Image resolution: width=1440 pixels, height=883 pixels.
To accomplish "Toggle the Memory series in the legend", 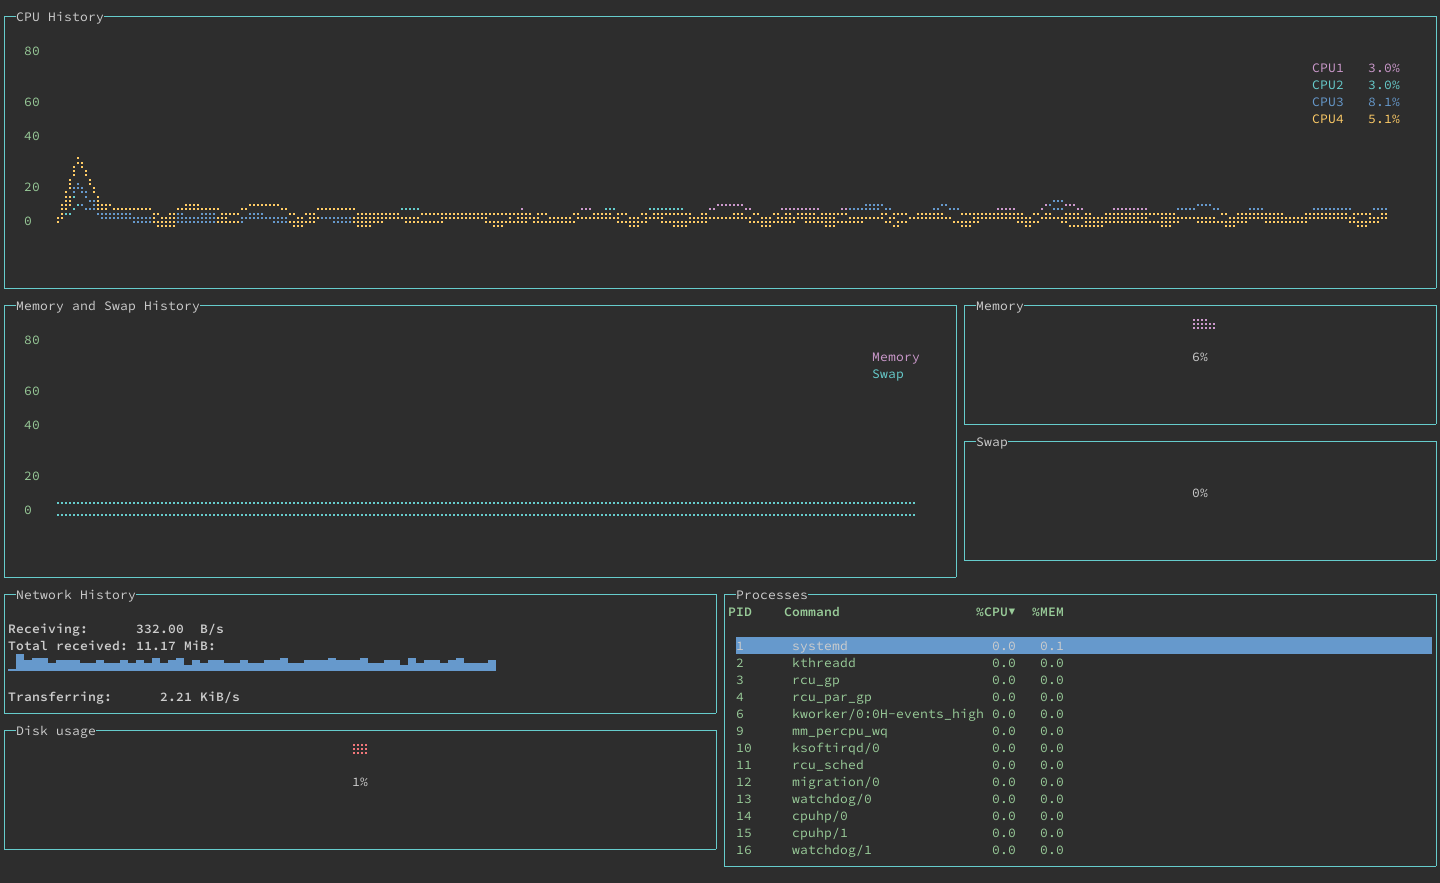I will click(x=894, y=356).
